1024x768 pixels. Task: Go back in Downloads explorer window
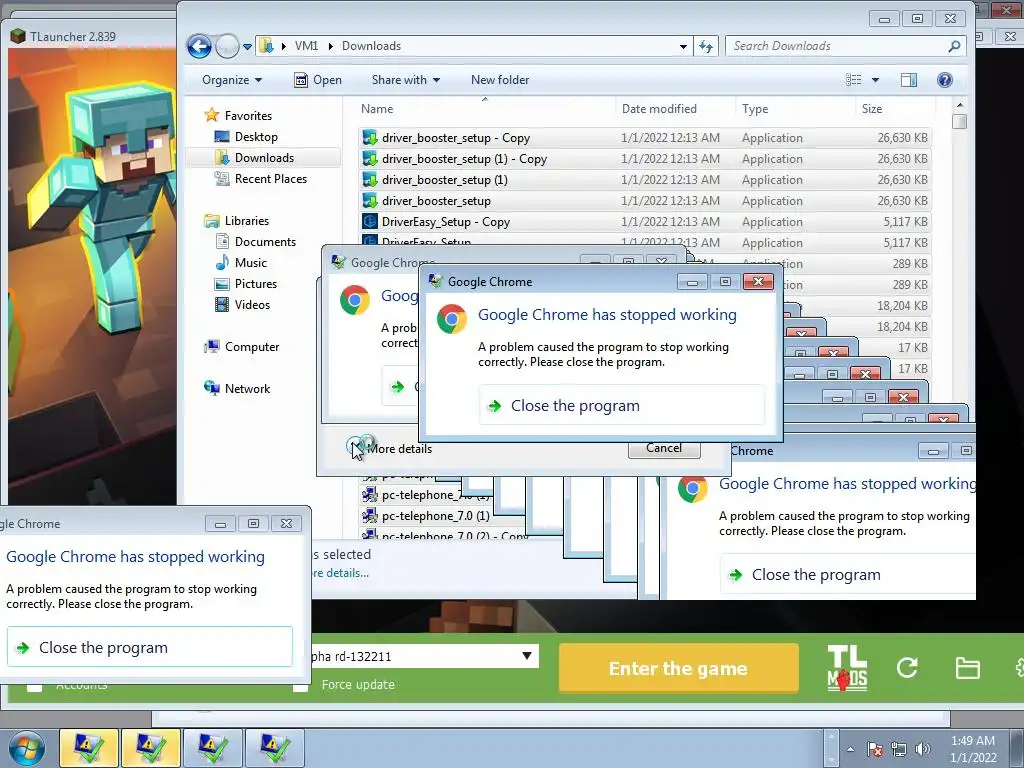199,46
